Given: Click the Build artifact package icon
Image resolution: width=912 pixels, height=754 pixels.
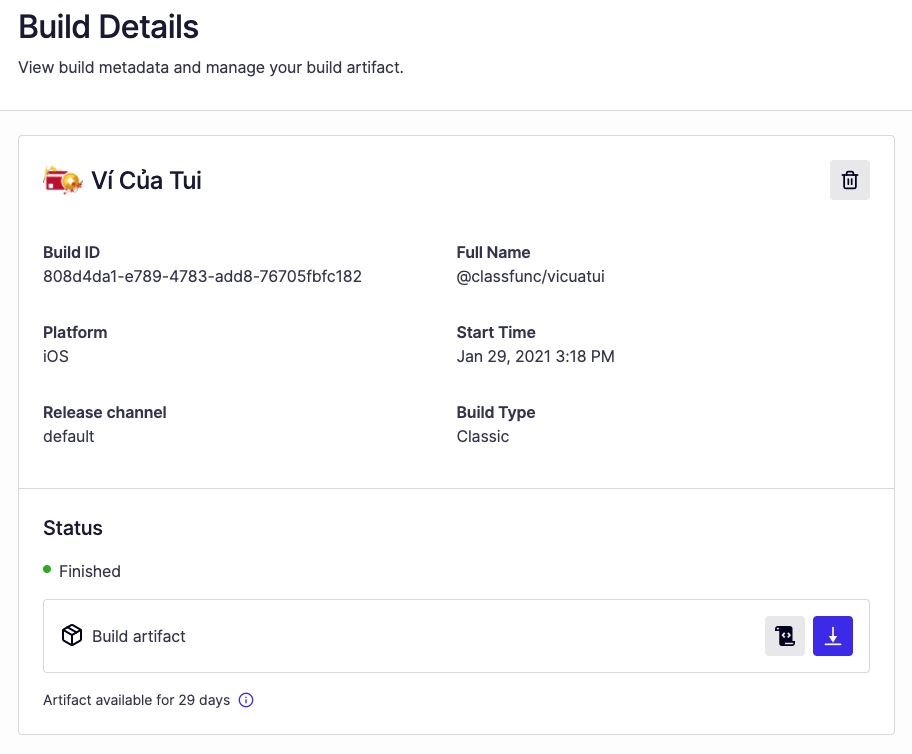Looking at the screenshot, I should pyautogui.click(x=72, y=636).
